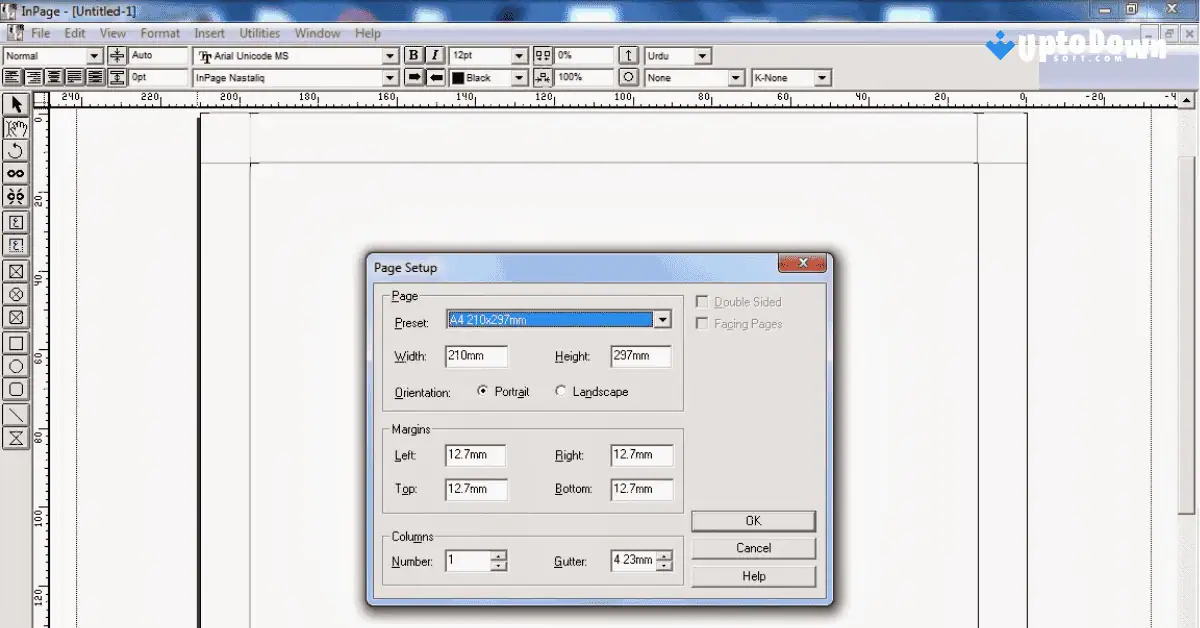Open the Format menu

click(160, 32)
